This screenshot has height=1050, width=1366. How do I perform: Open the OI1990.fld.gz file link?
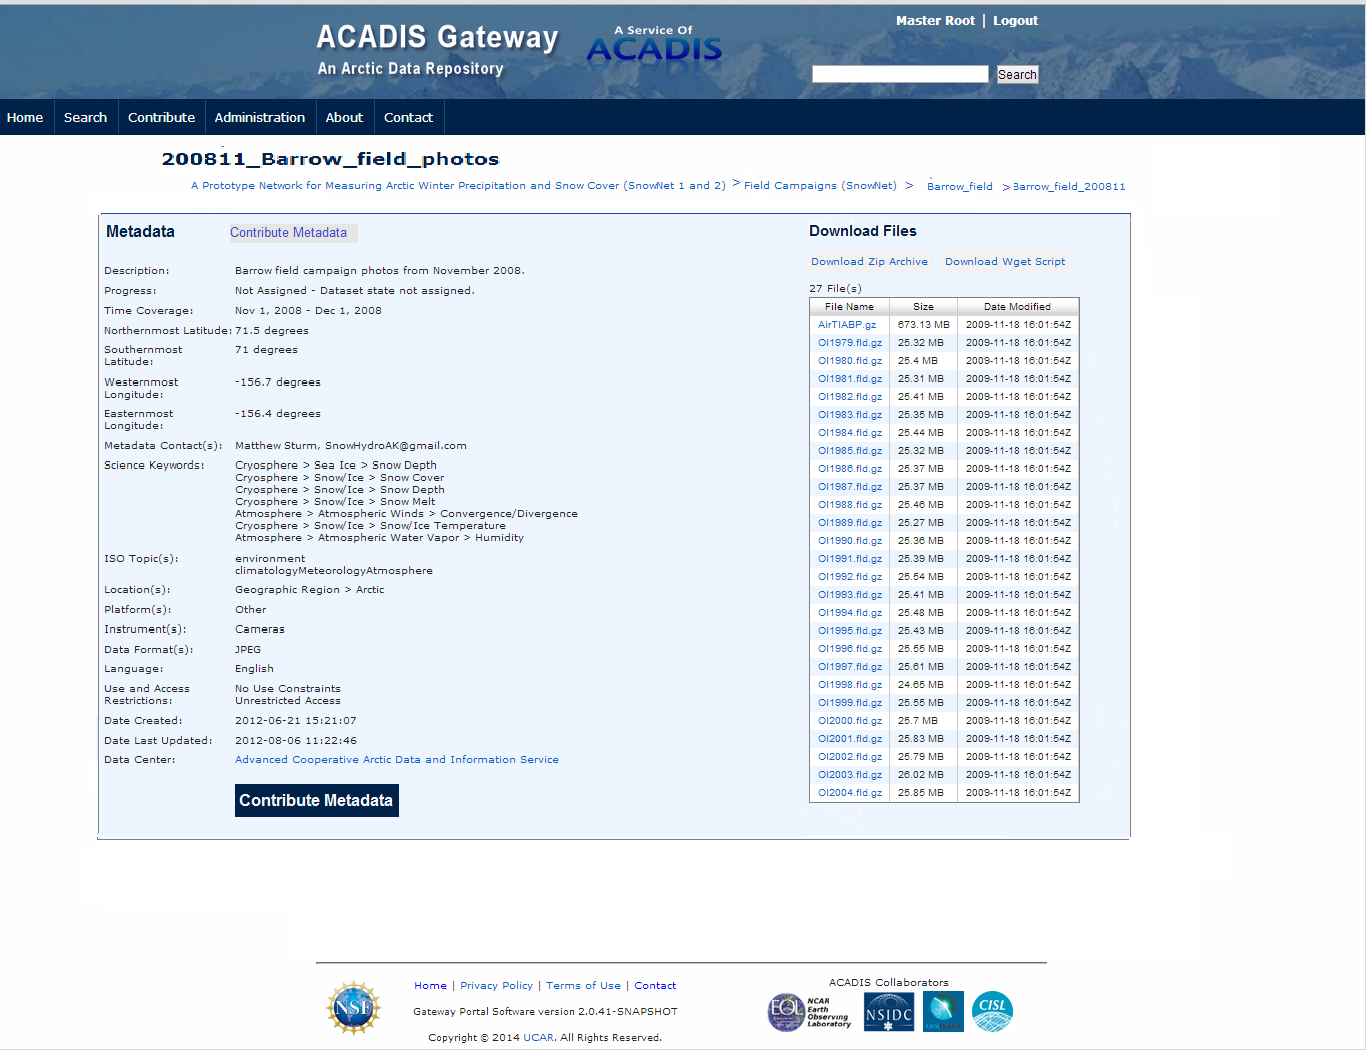pyautogui.click(x=849, y=541)
